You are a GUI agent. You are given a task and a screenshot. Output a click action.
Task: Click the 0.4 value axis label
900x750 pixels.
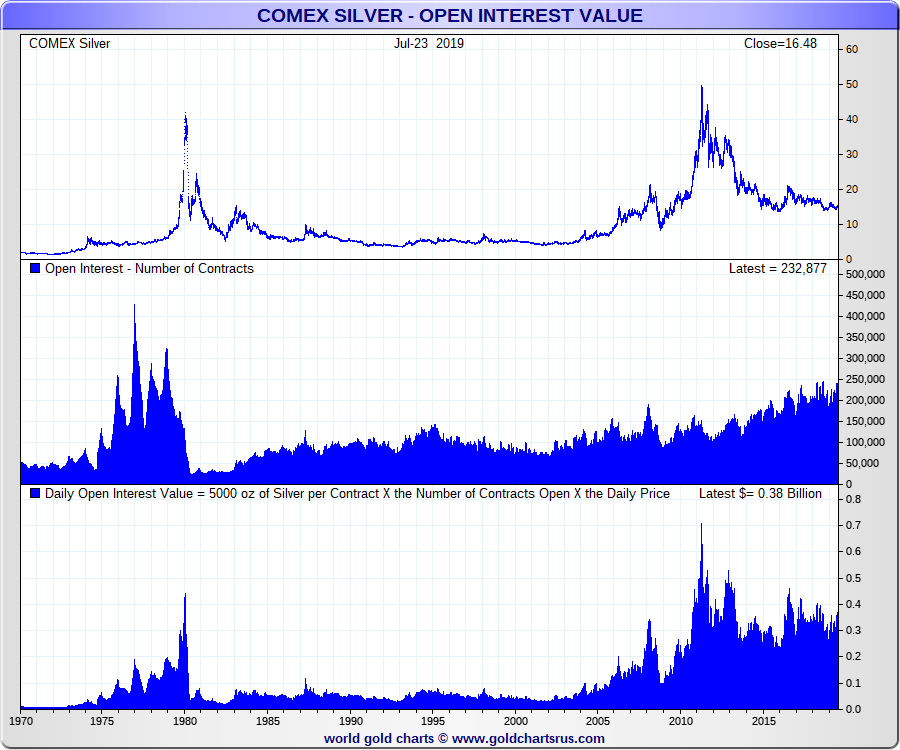pos(853,604)
